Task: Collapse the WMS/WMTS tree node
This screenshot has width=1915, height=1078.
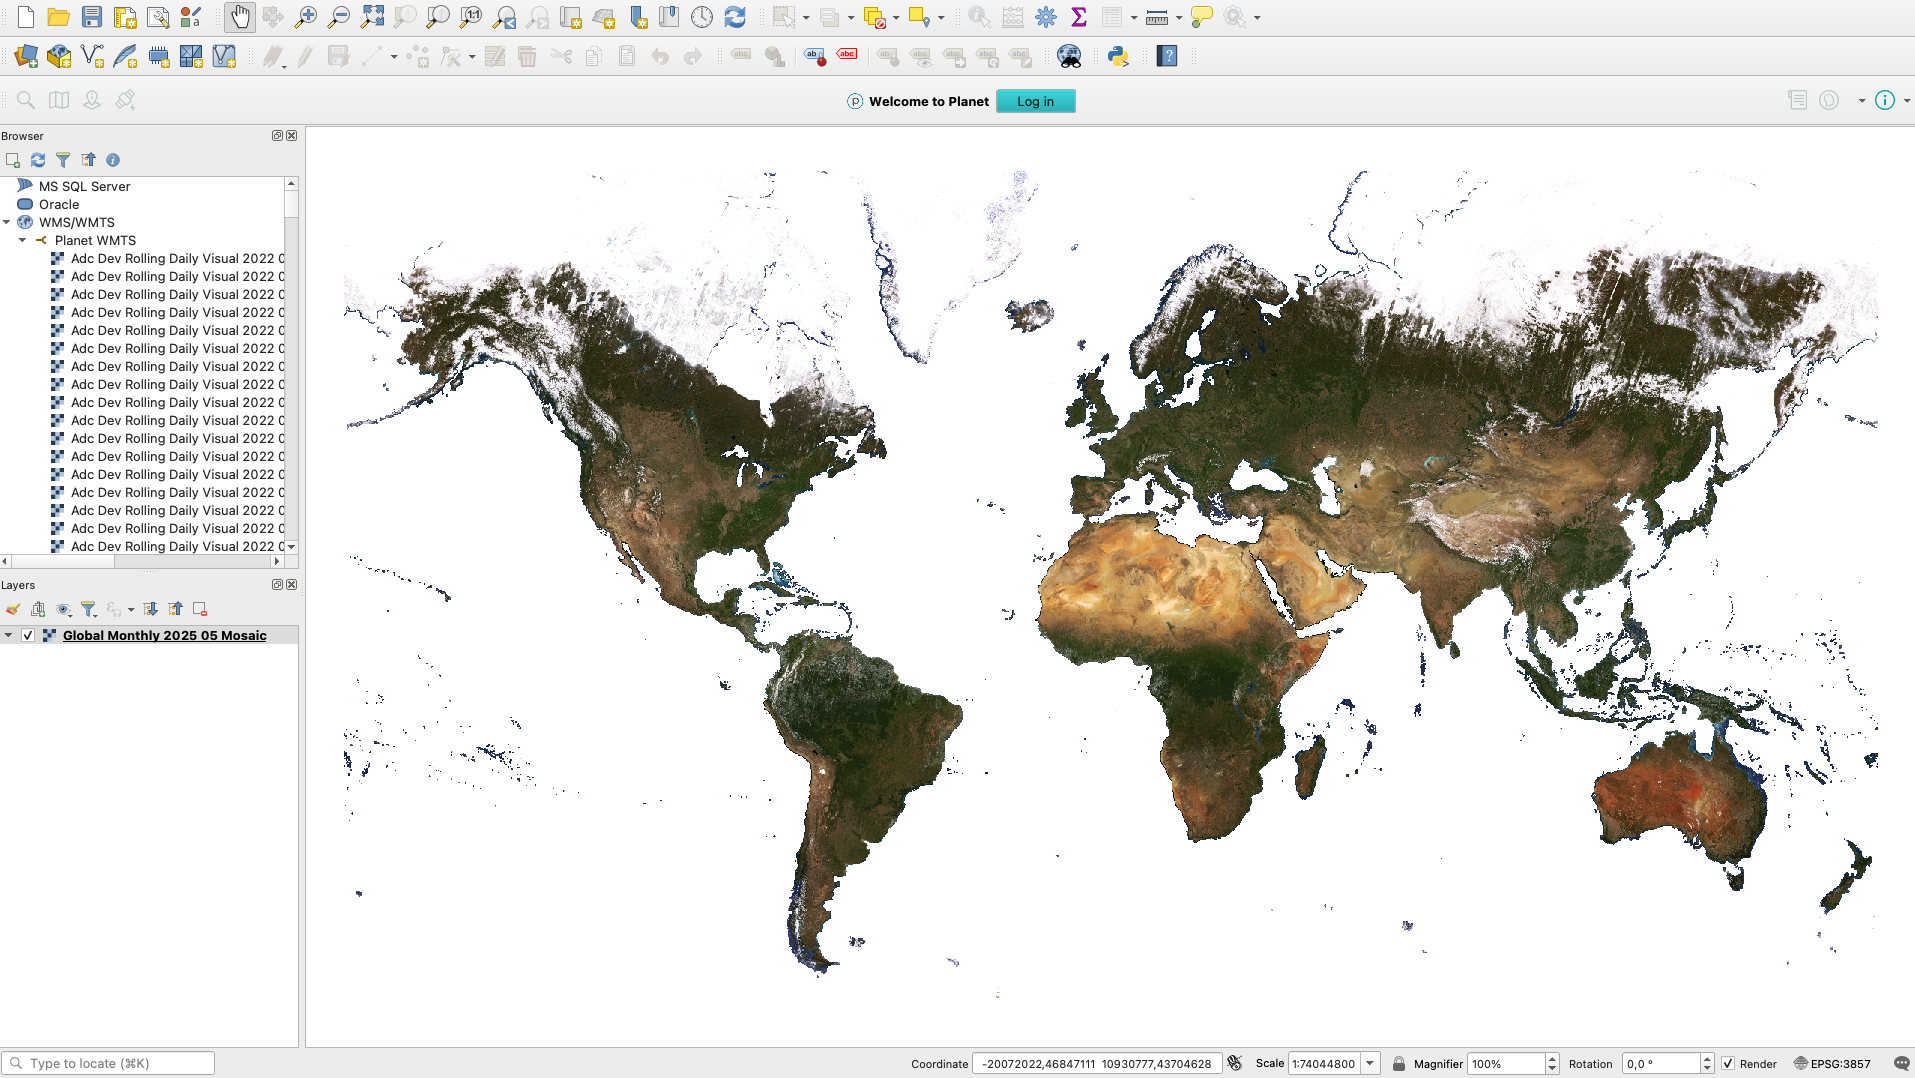Action: 7,222
